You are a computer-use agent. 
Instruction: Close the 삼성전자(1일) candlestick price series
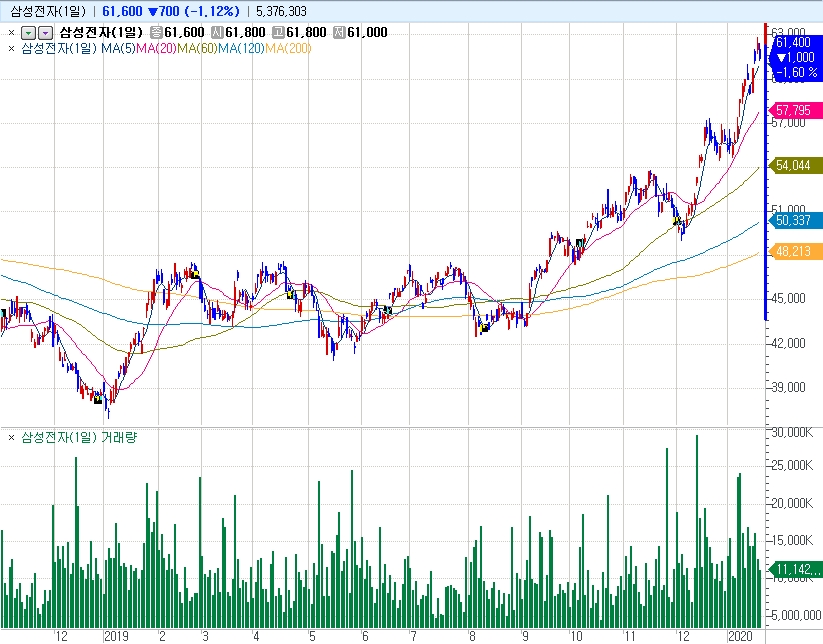pos(11,33)
